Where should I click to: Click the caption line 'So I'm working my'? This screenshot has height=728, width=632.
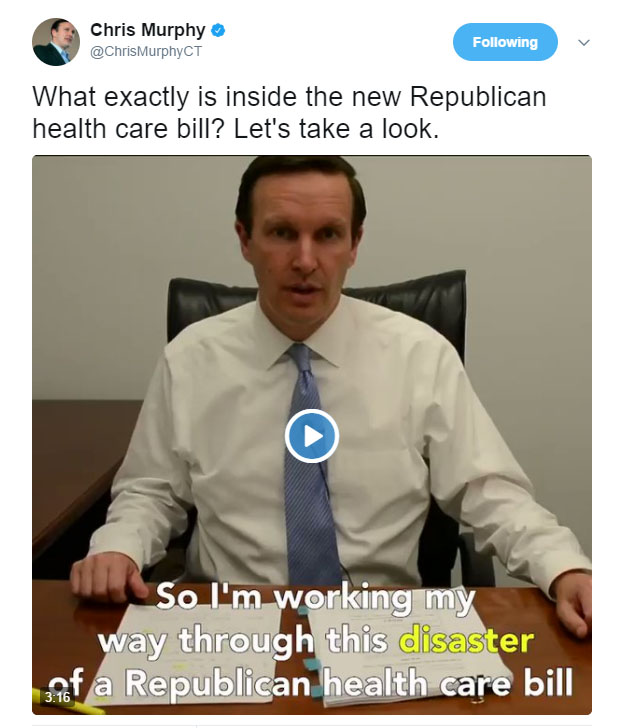(x=316, y=598)
